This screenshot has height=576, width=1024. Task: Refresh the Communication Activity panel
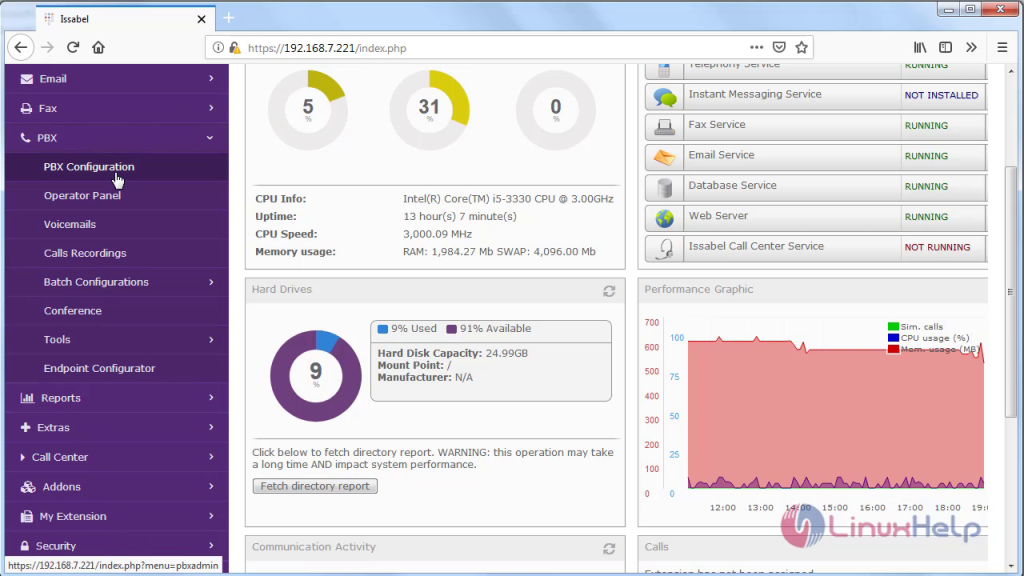(609, 549)
